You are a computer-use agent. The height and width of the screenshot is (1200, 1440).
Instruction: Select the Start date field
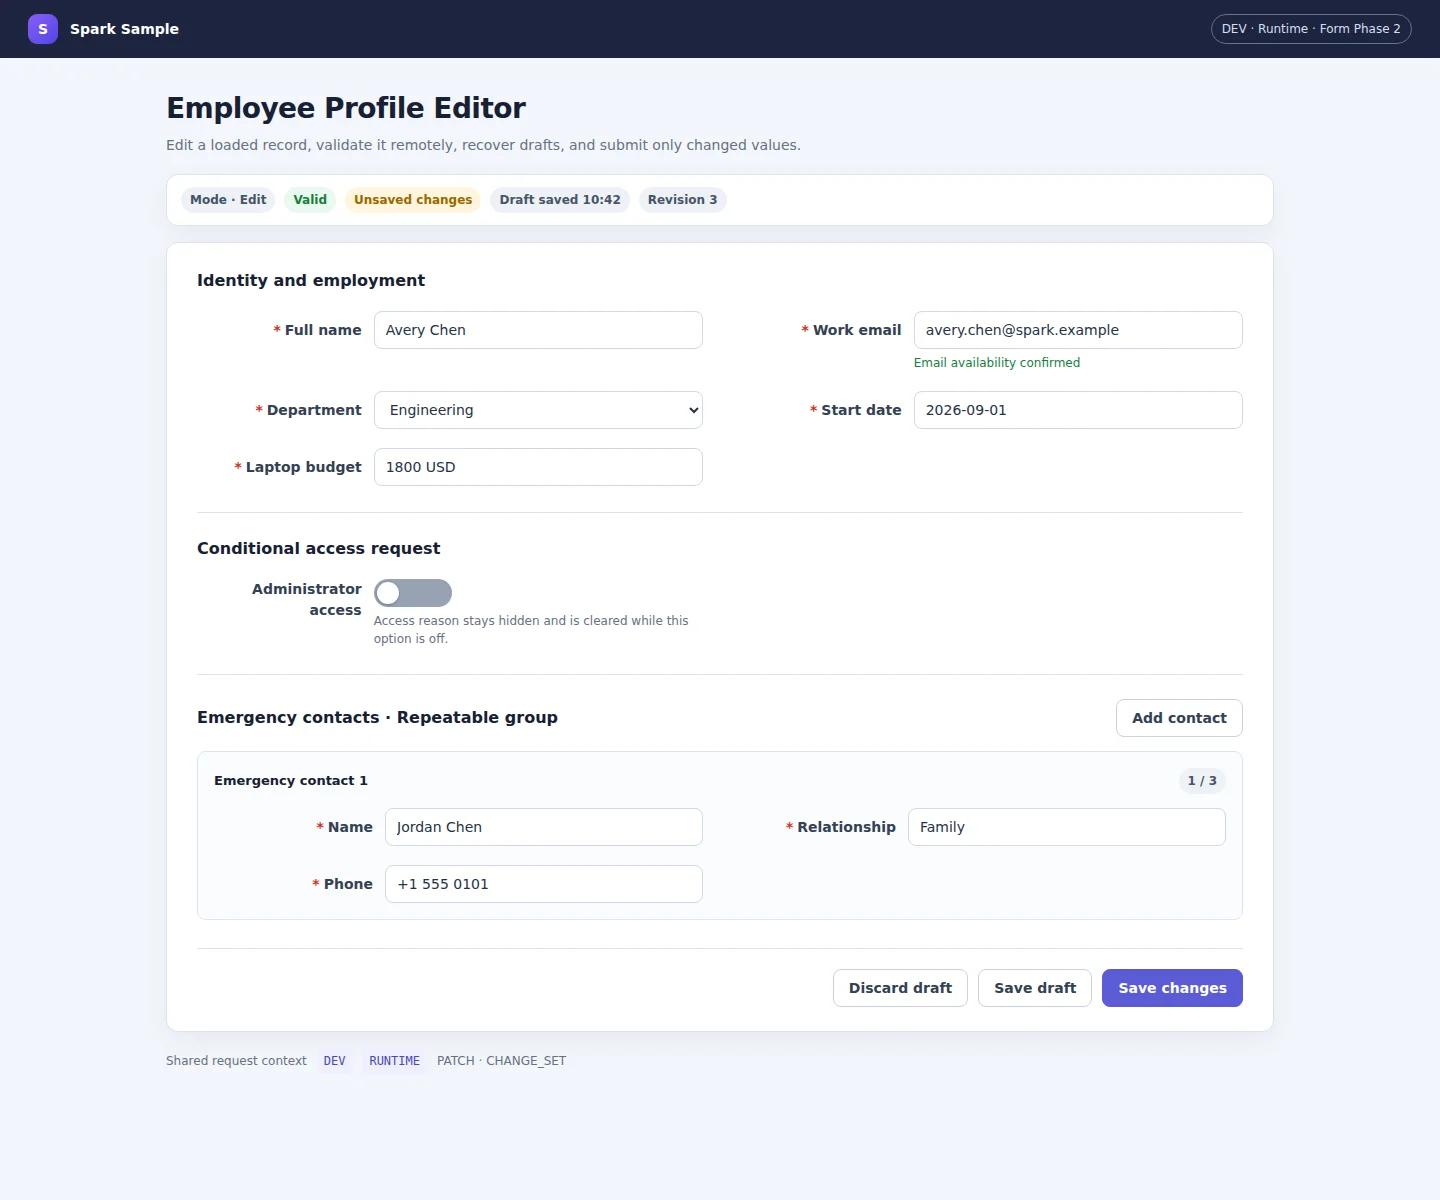[x=1078, y=410]
